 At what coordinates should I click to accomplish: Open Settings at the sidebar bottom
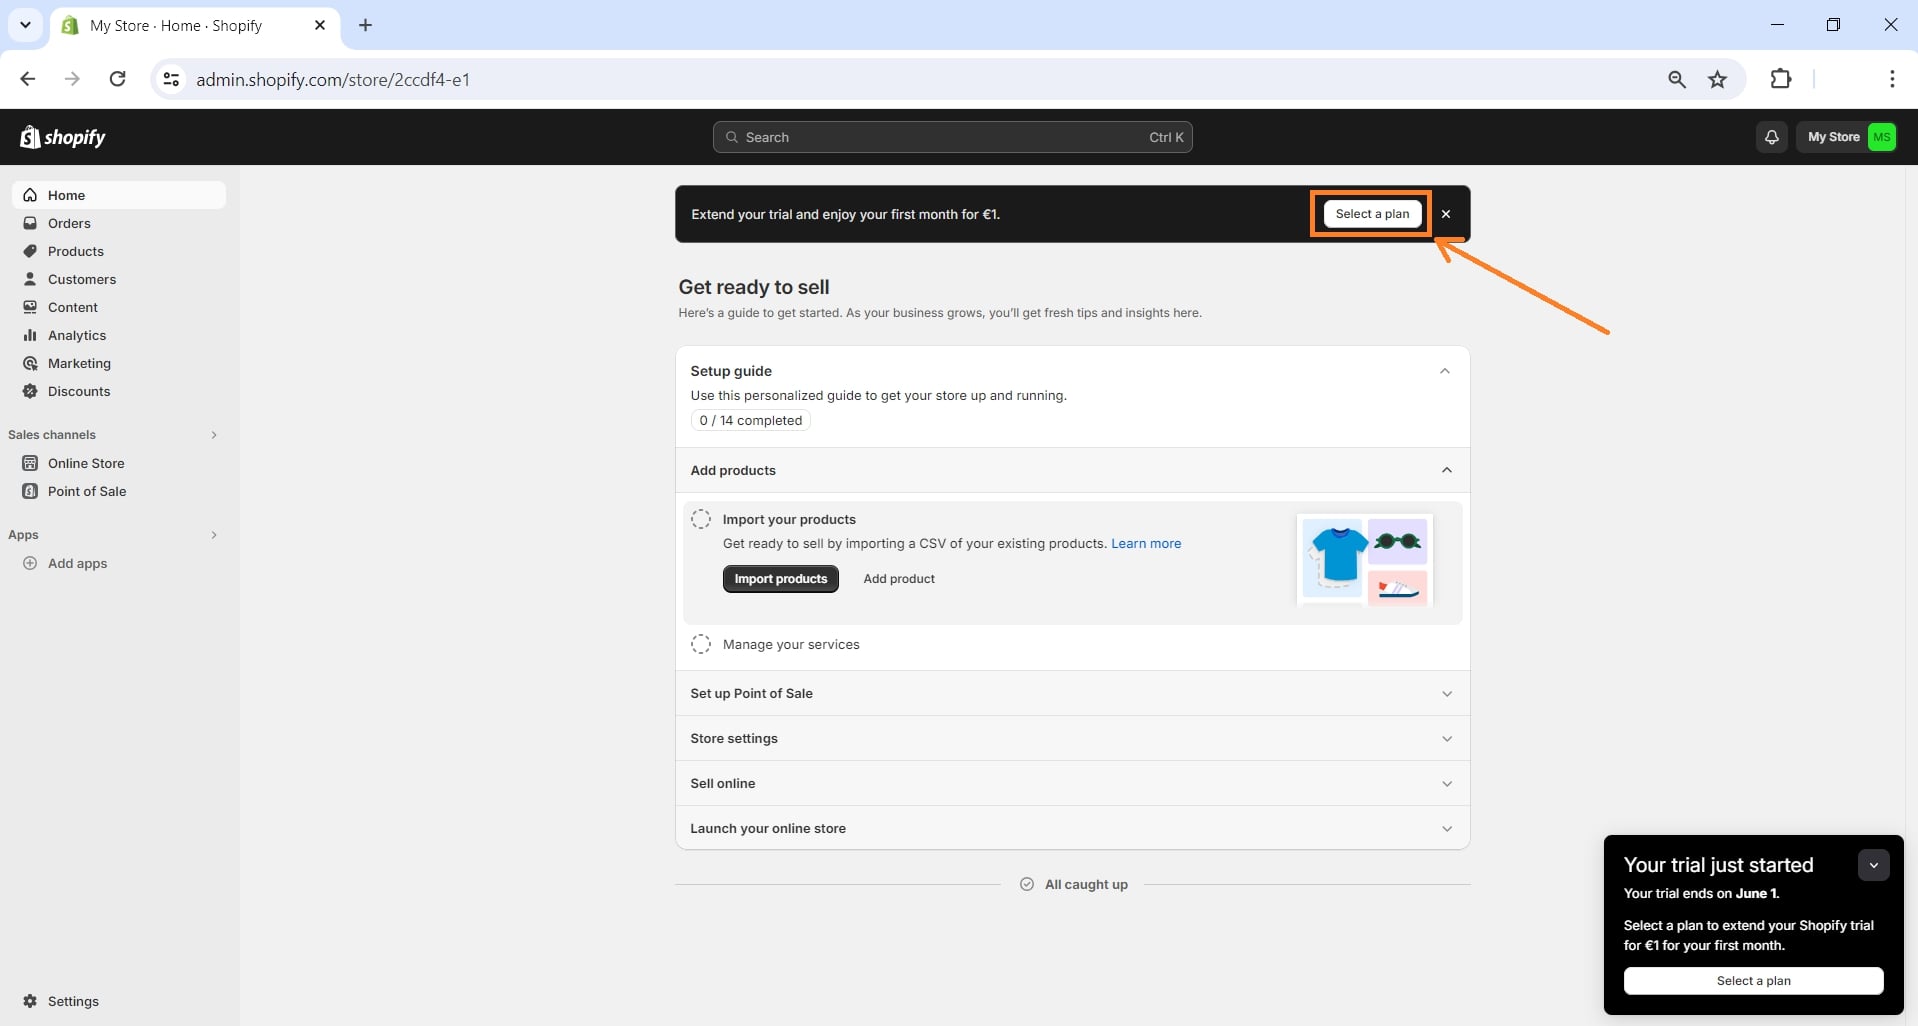119,1001
